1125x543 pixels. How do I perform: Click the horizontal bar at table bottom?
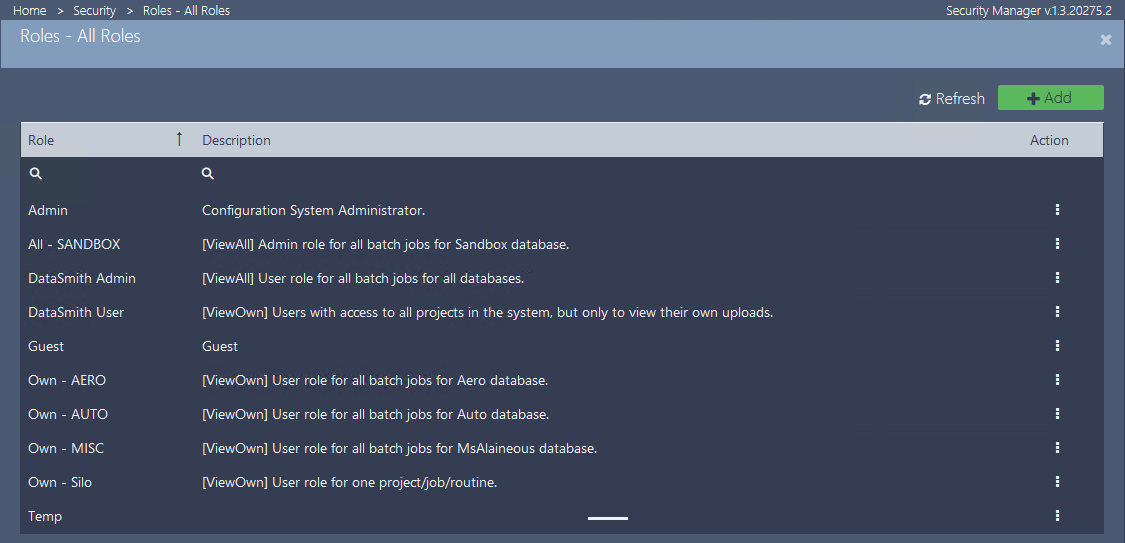(608, 518)
